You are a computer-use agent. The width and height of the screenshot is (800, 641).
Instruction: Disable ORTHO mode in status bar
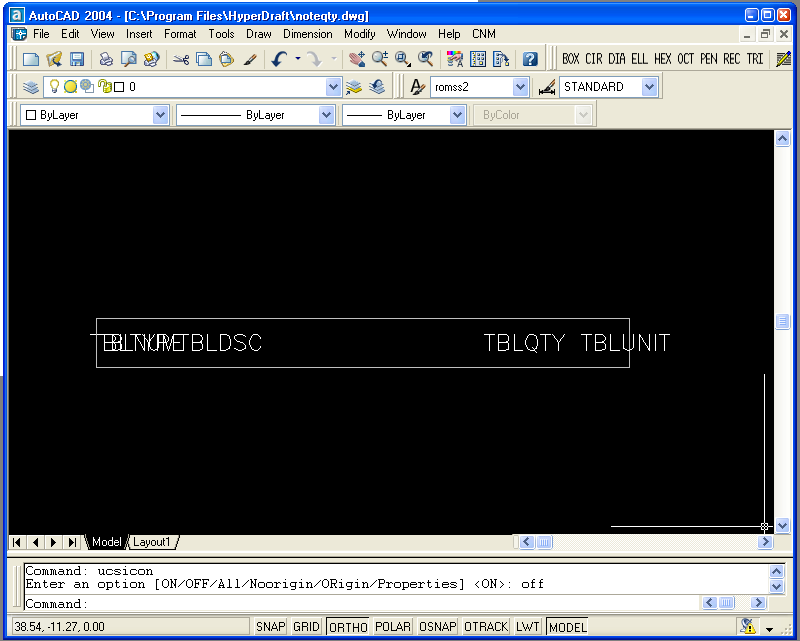click(348, 627)
